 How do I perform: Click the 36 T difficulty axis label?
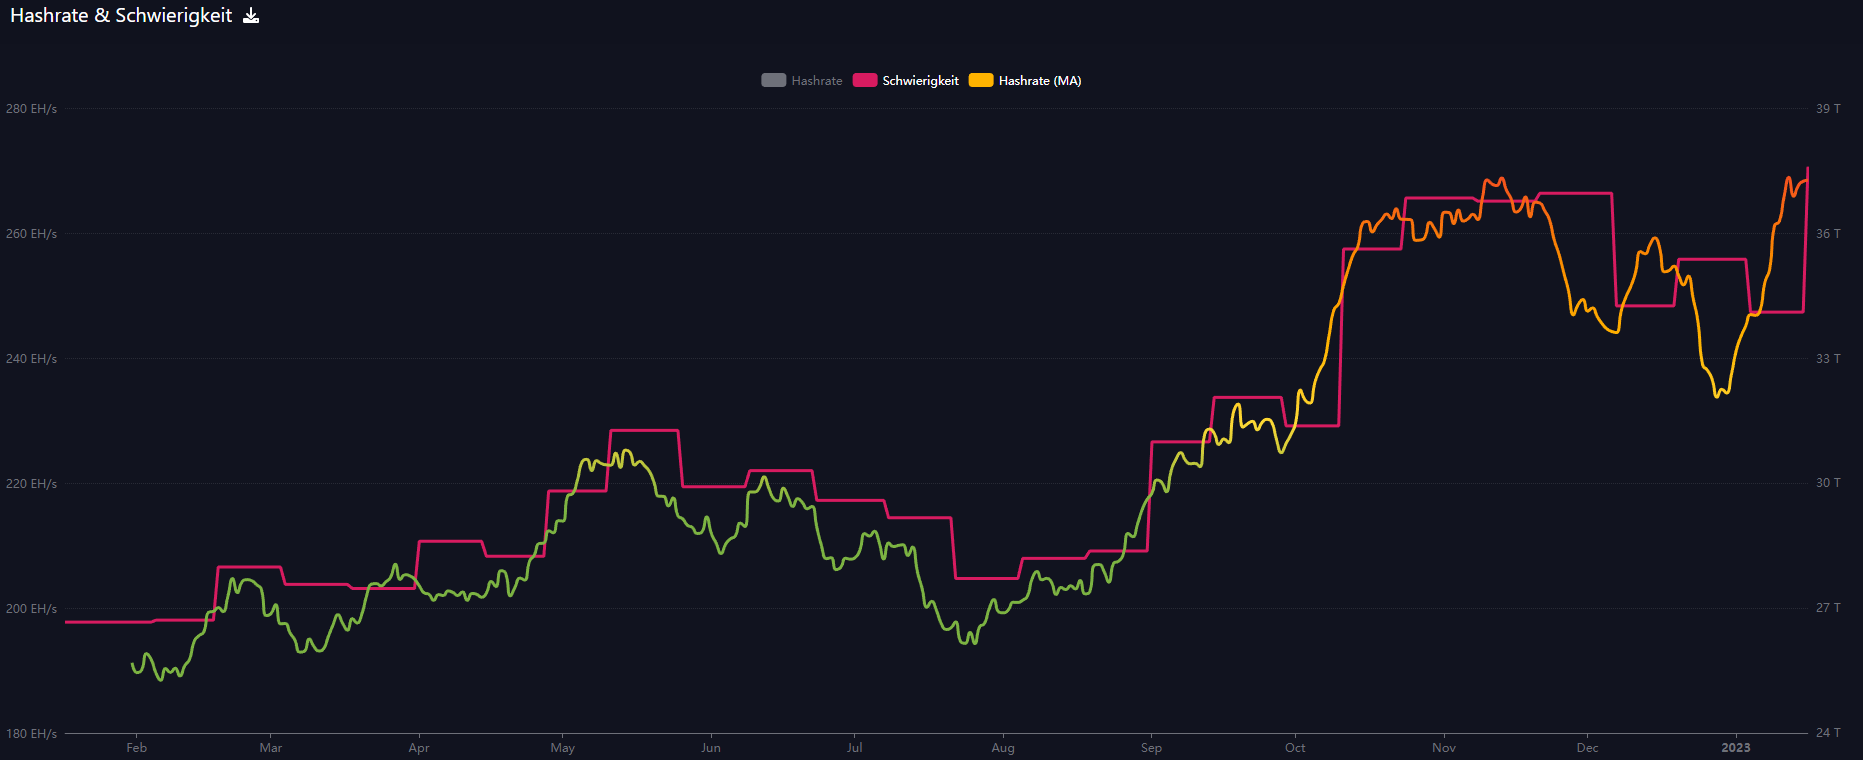click(1828, 234)
